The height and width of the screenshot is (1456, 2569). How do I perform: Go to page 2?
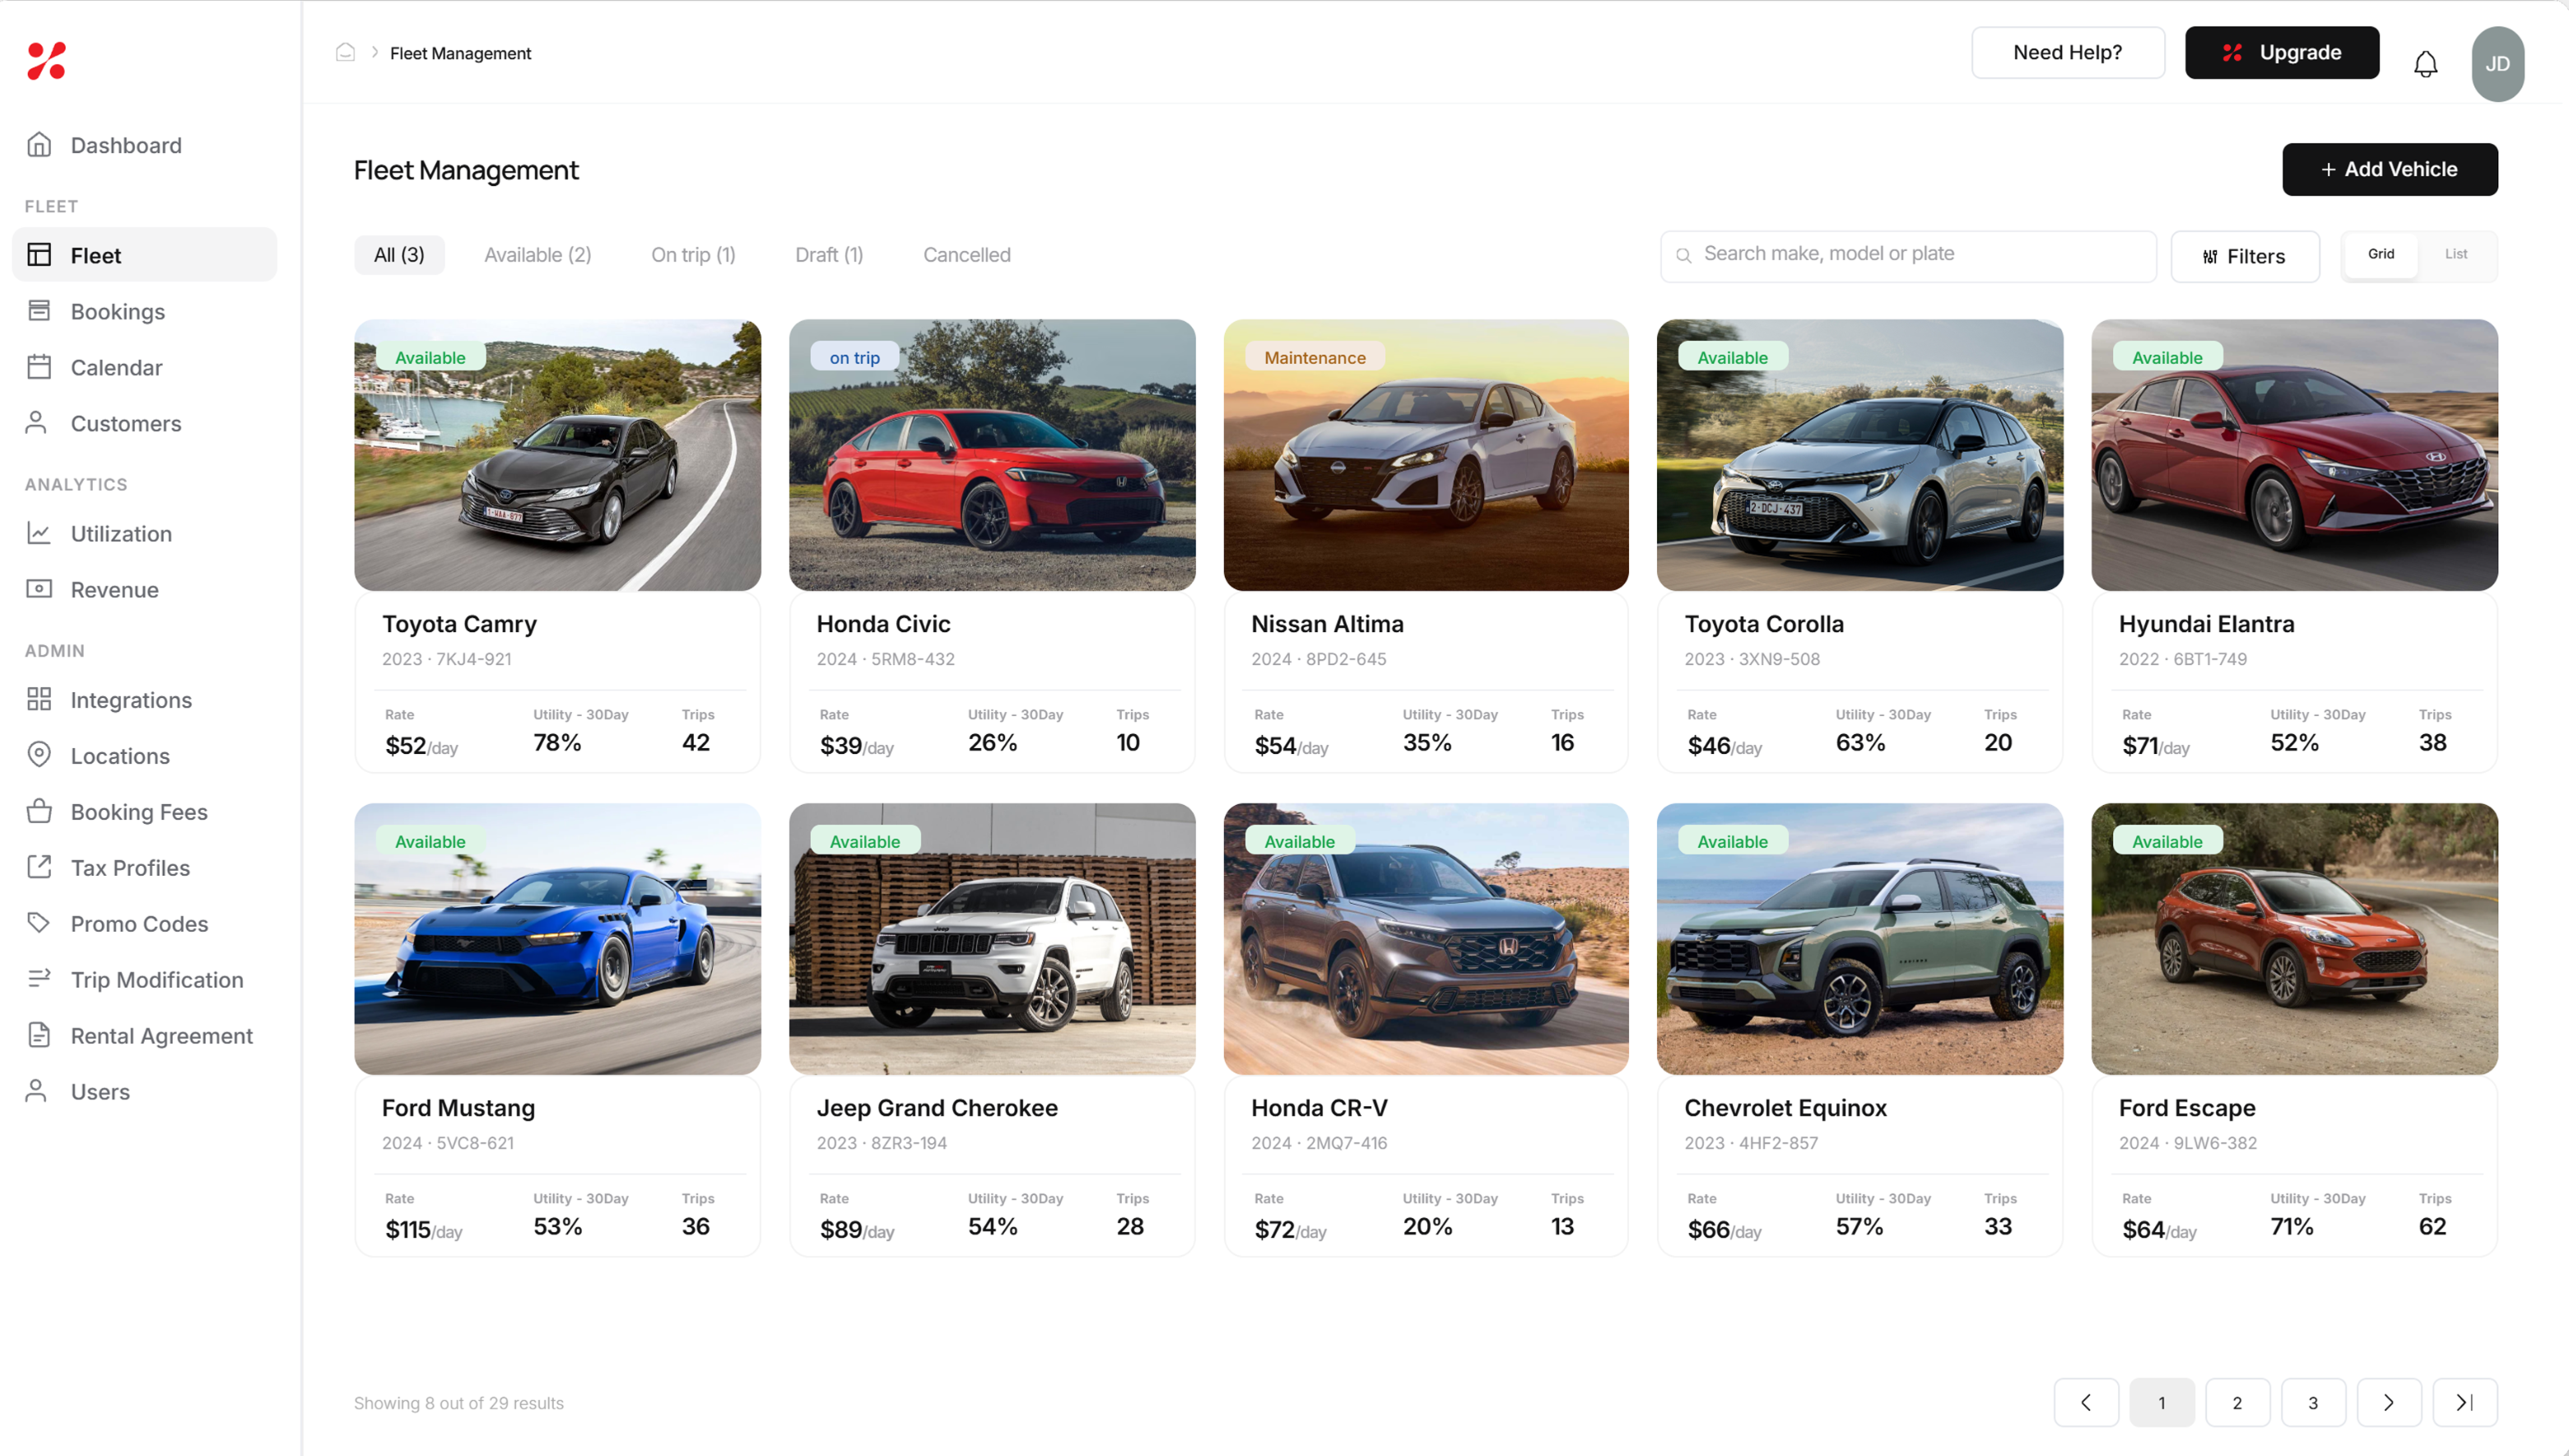point(2237,1402)
